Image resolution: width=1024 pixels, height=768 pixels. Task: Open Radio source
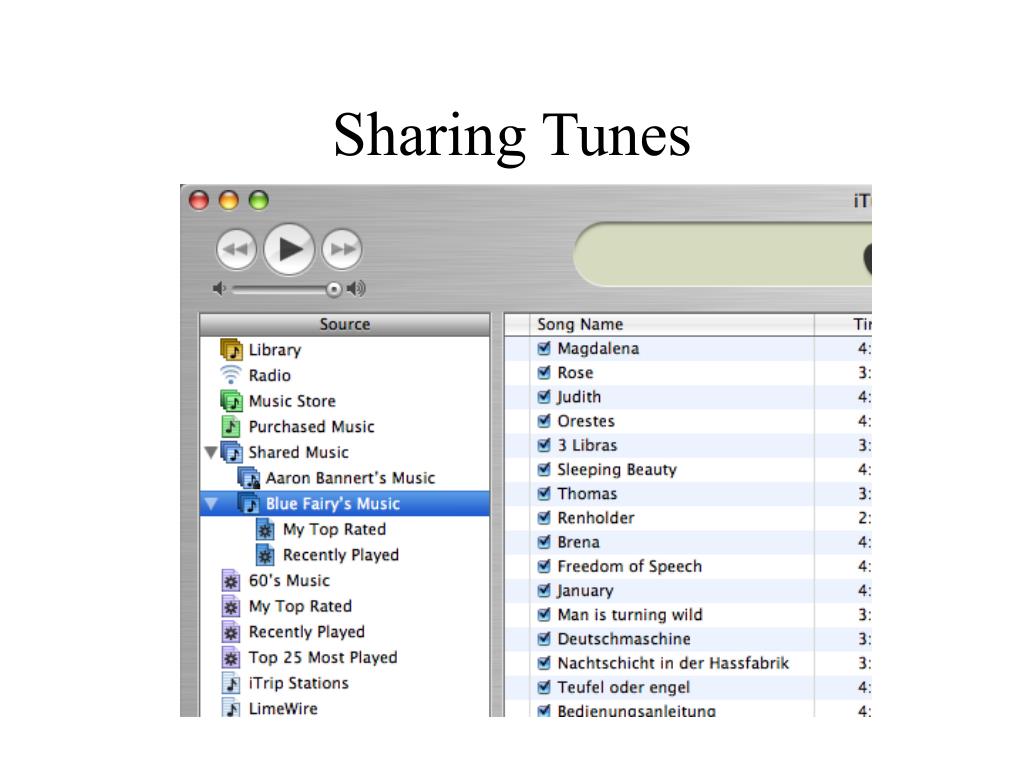click(x=270, y=376)
